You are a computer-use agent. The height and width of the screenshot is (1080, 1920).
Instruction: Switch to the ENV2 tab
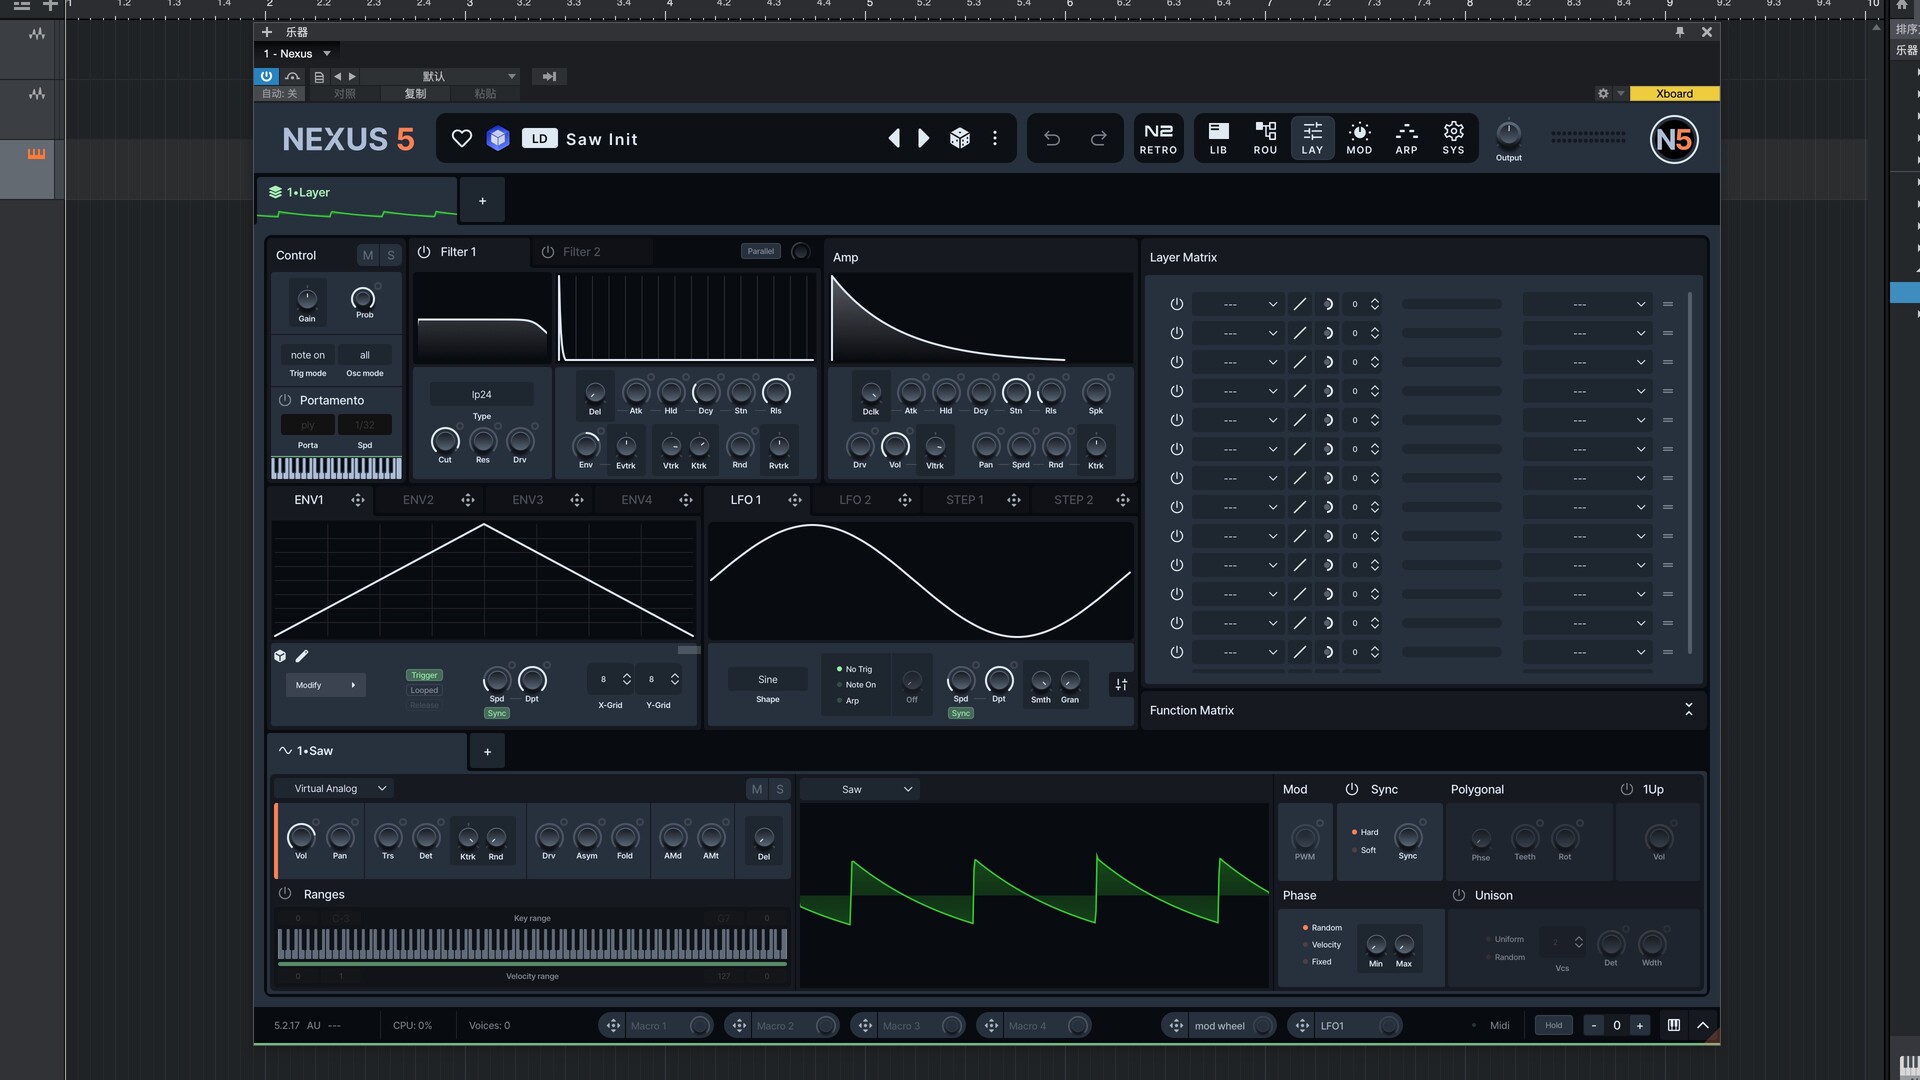click(x=418, y=500)
